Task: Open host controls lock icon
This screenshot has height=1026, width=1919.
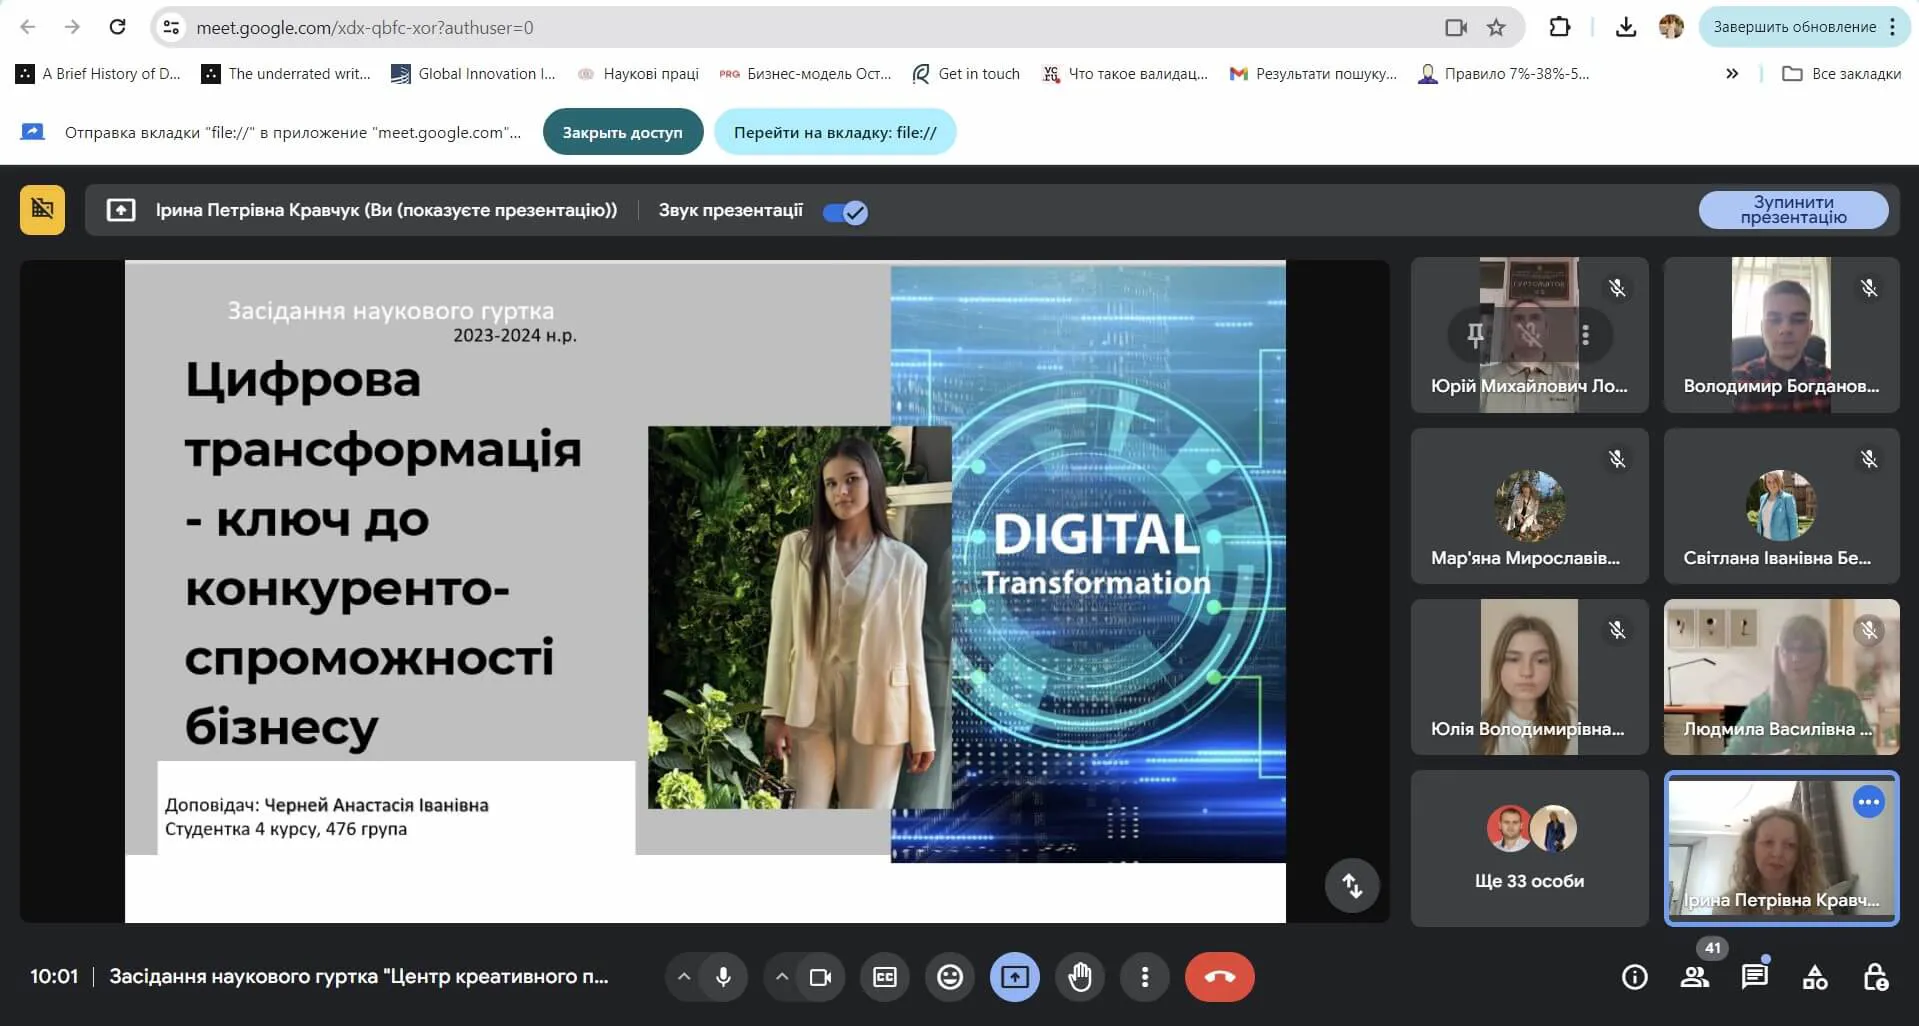Action: (x=1875, y=977)
